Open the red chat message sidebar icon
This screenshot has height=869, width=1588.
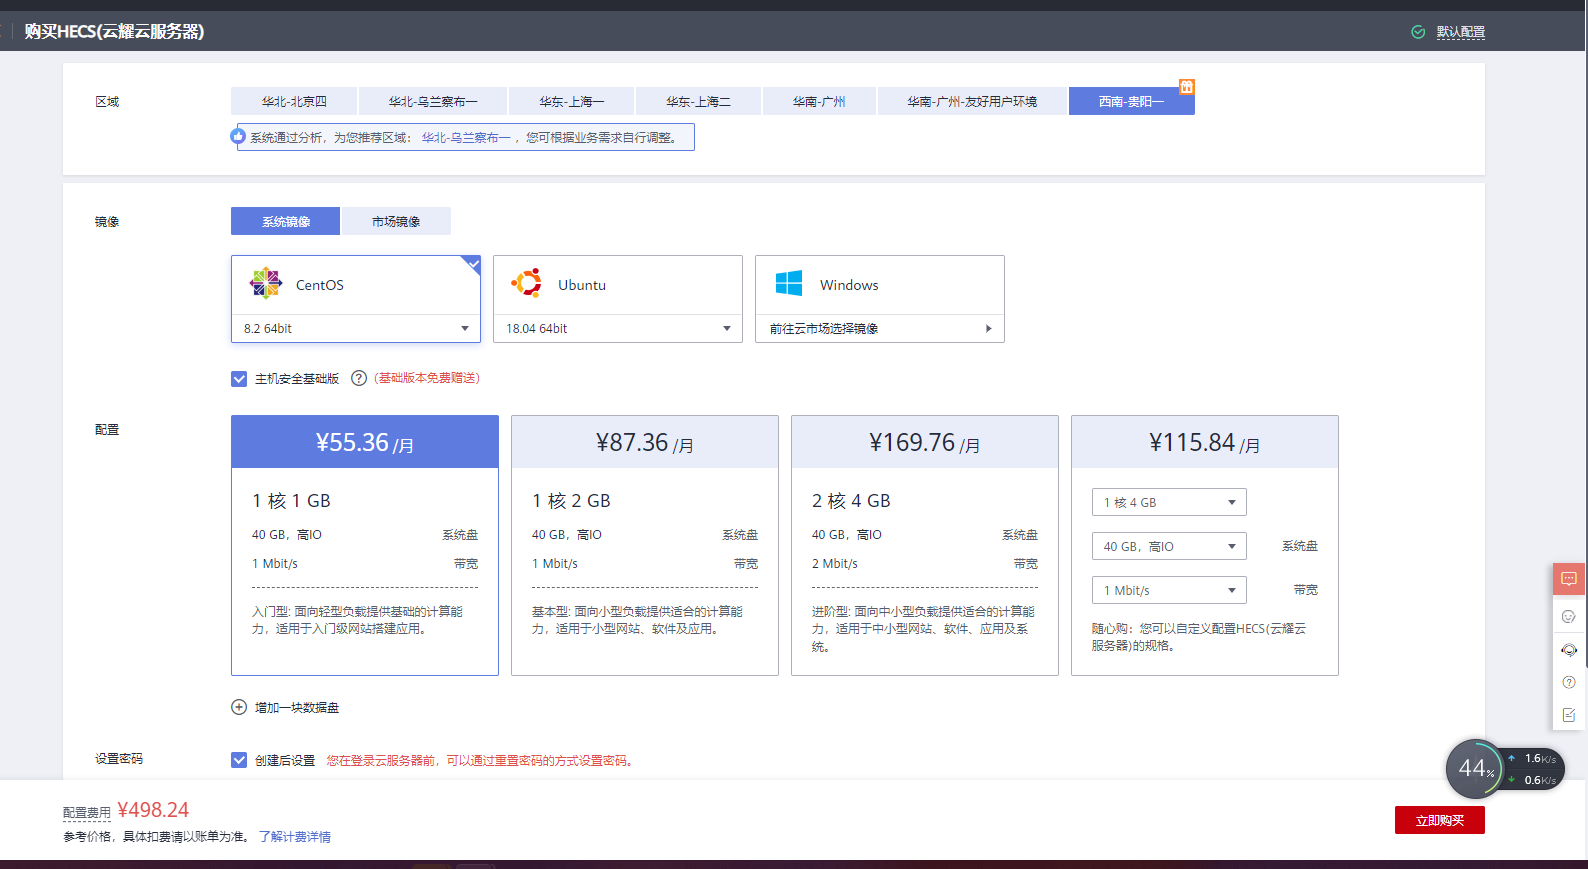pos(1569,579)
